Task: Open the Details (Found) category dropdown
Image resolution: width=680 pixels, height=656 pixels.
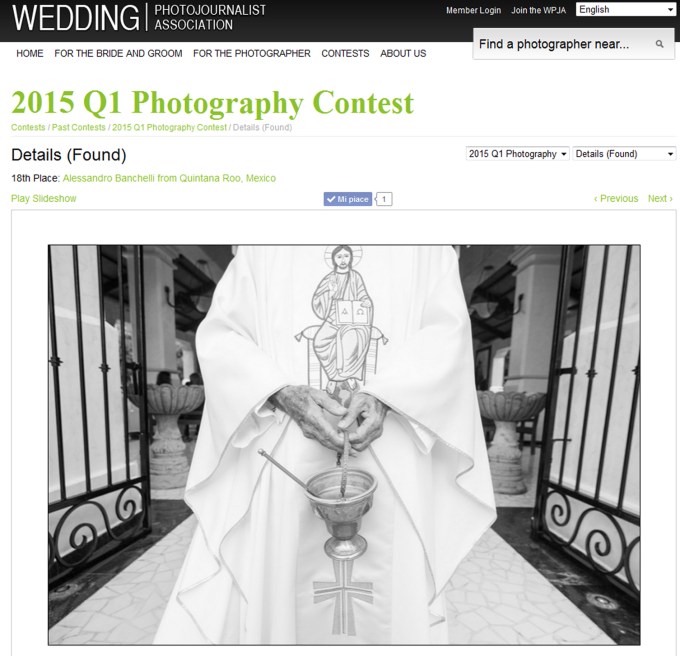Action: point(624,154)
